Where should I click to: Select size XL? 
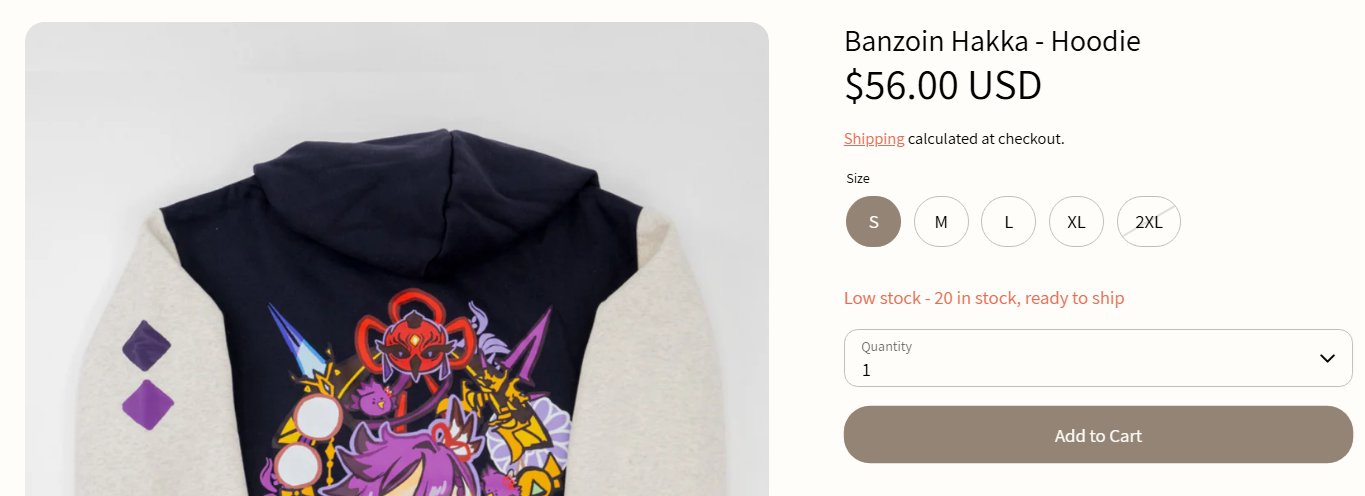pyautogui.click(x=1076, y=221)
